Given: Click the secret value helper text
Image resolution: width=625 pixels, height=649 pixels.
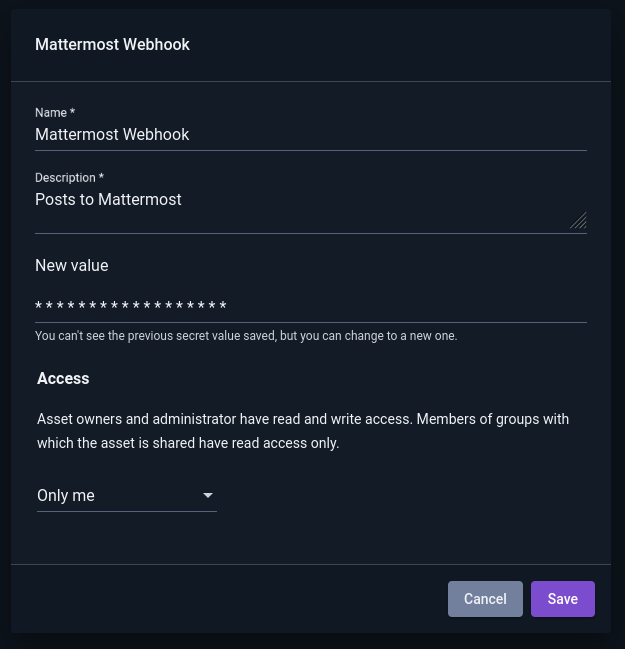Looking at the screenshot, I should click(246, 336).
